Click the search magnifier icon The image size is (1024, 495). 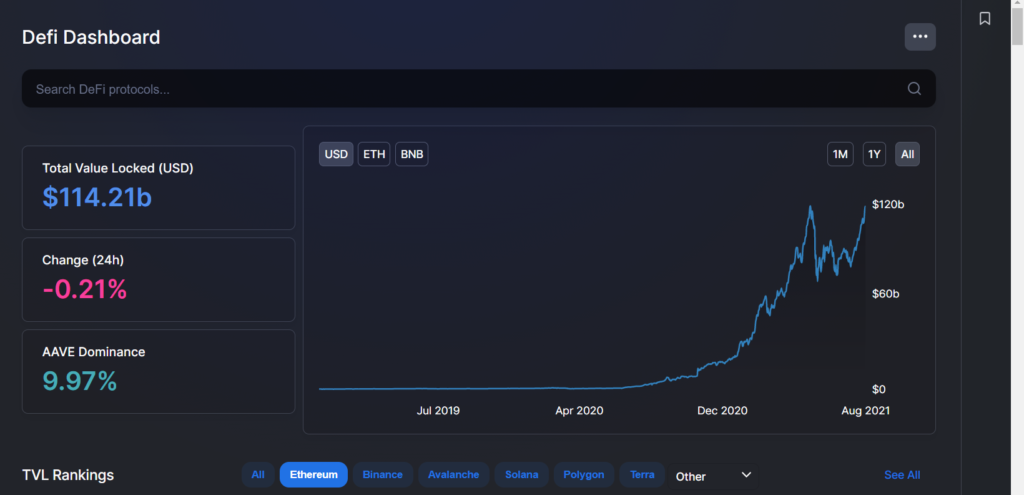pos(914,89)
